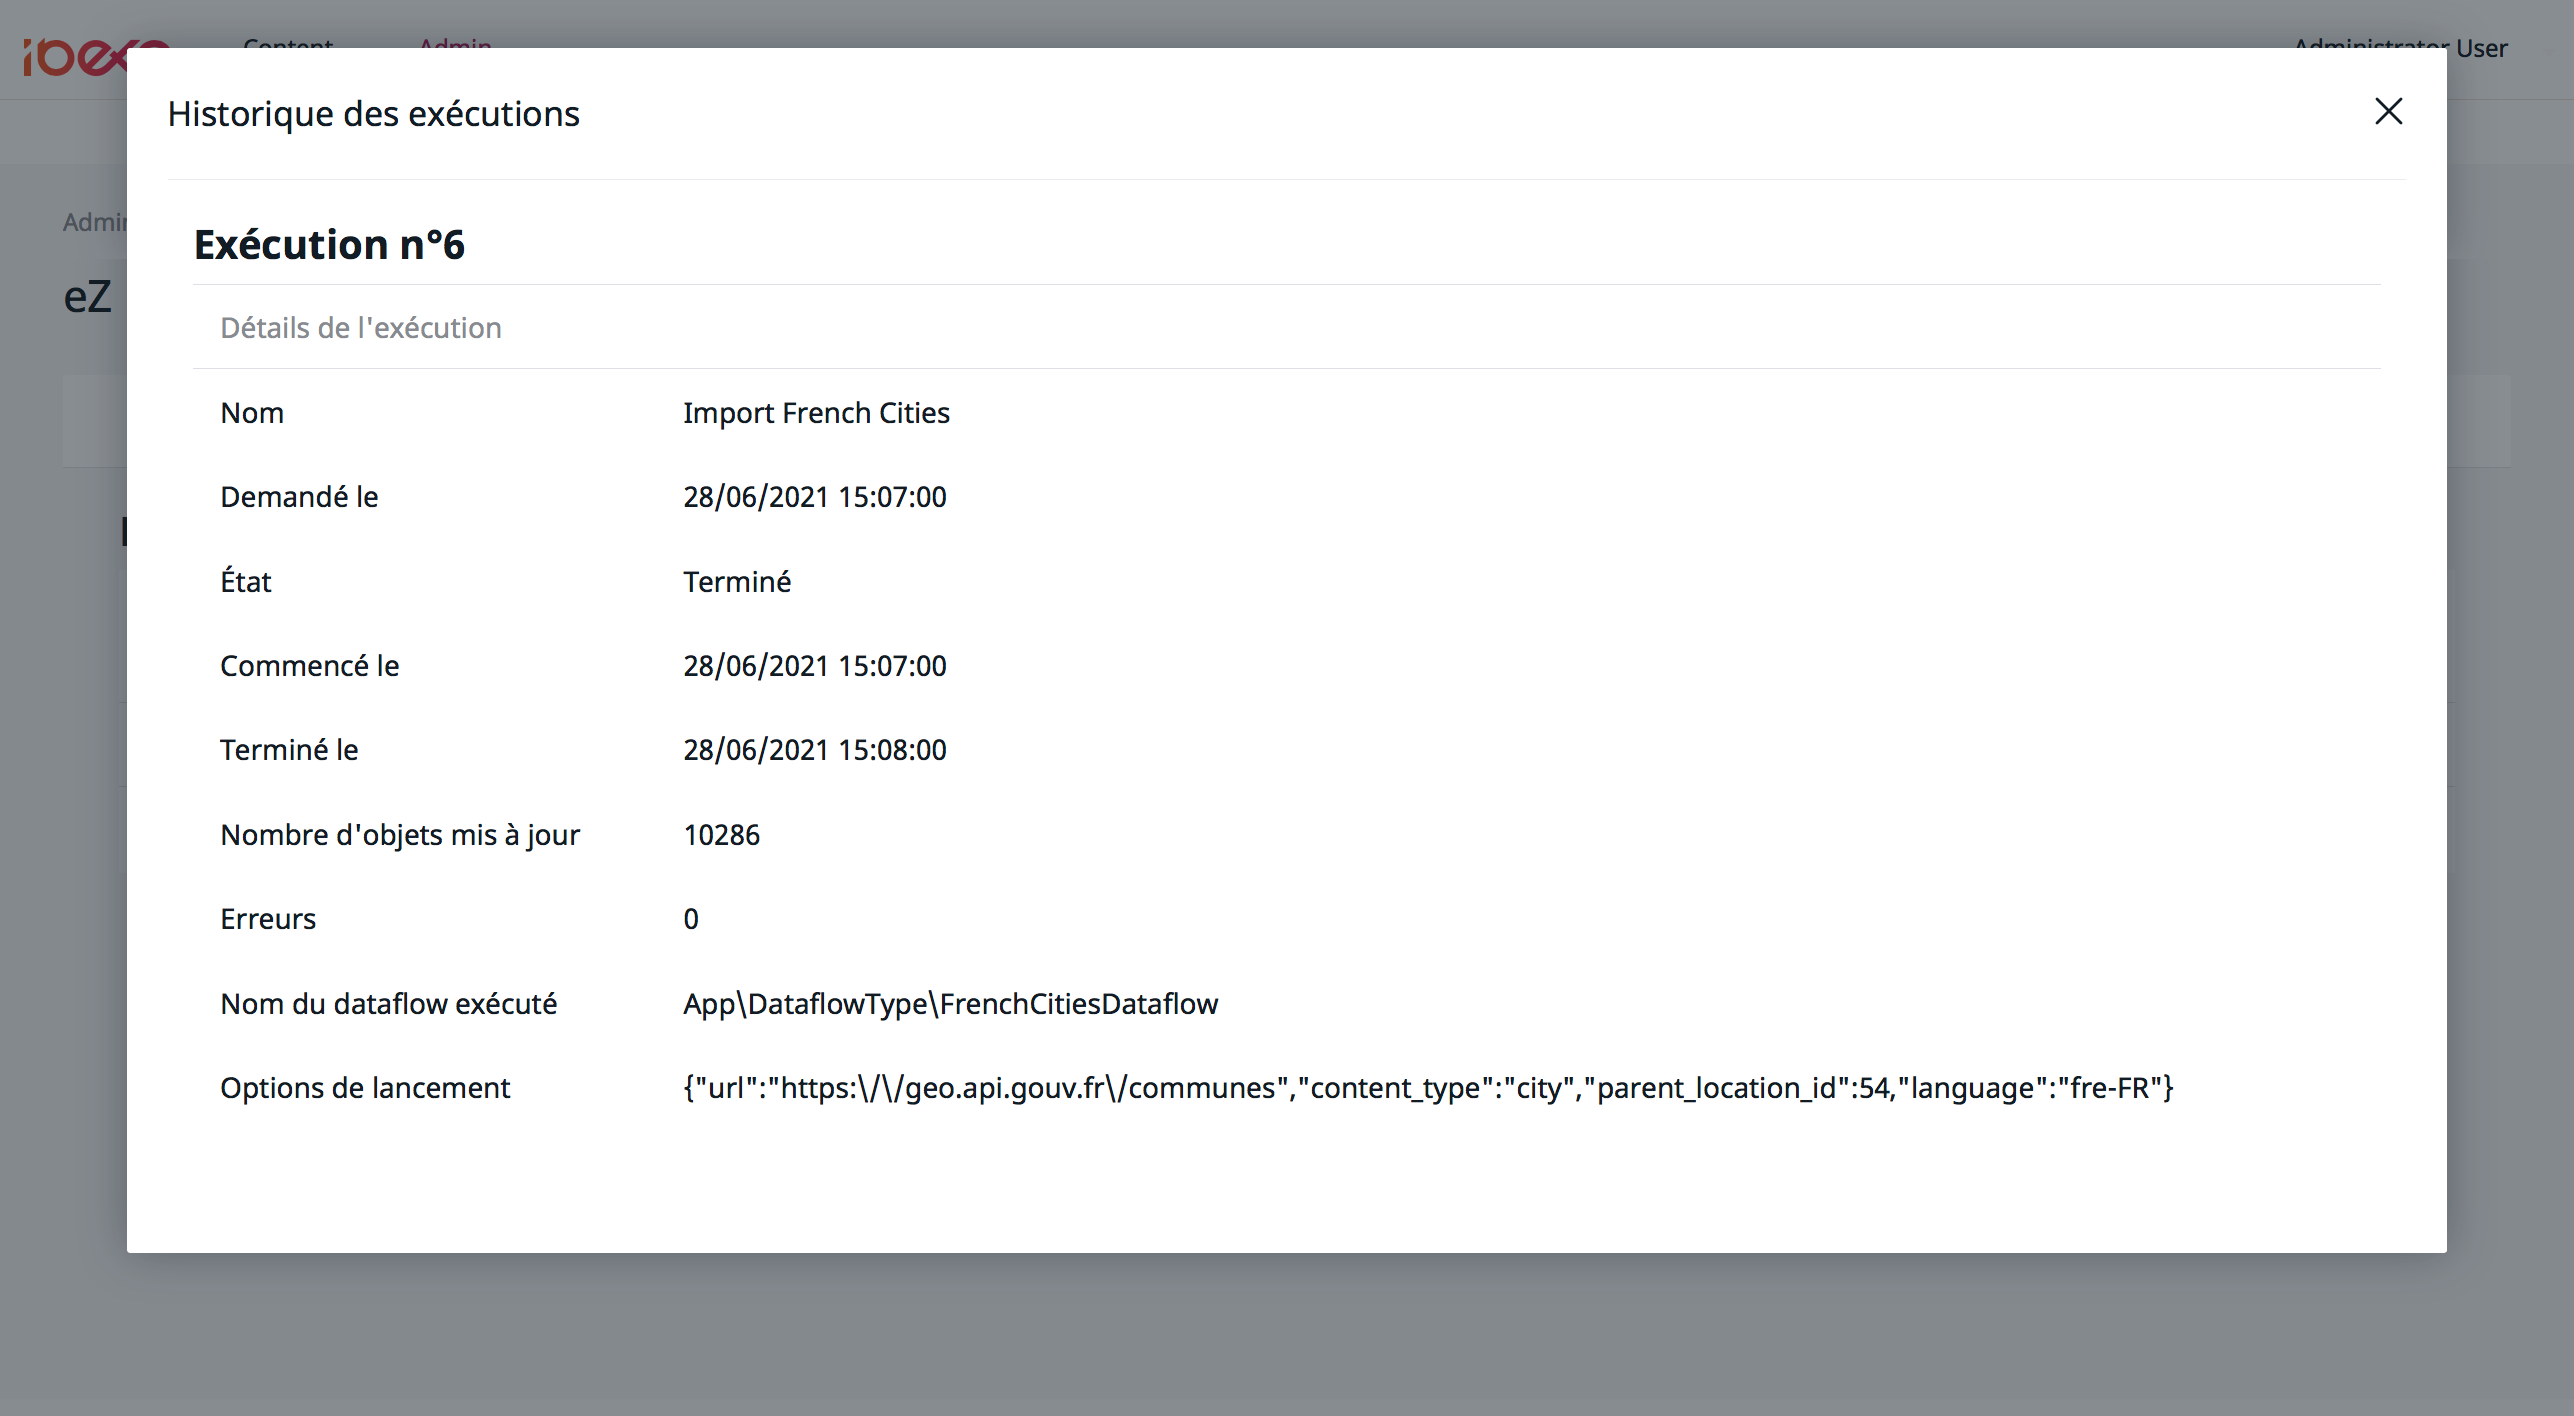Click the Administrator User account menu
Viewport: 2574px width, 1416px height.
click(2480, 48)
